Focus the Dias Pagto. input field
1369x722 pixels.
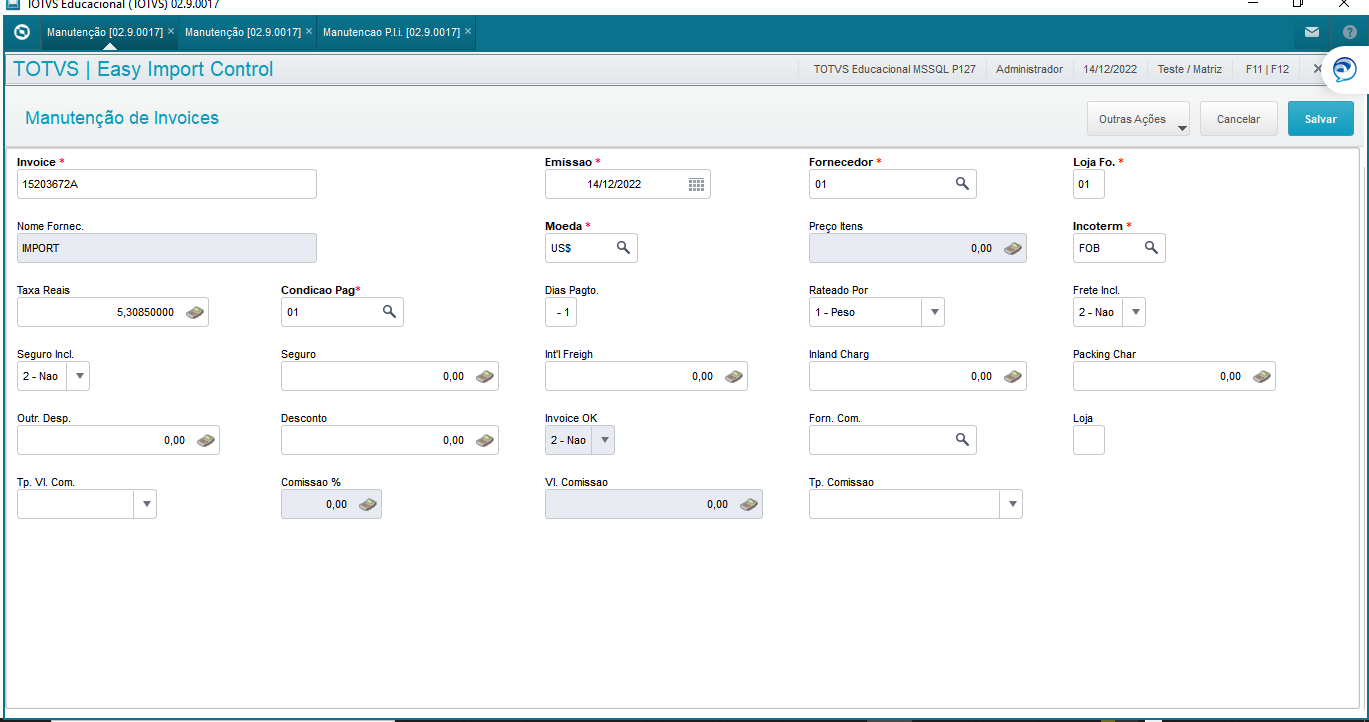pos(561,312)
